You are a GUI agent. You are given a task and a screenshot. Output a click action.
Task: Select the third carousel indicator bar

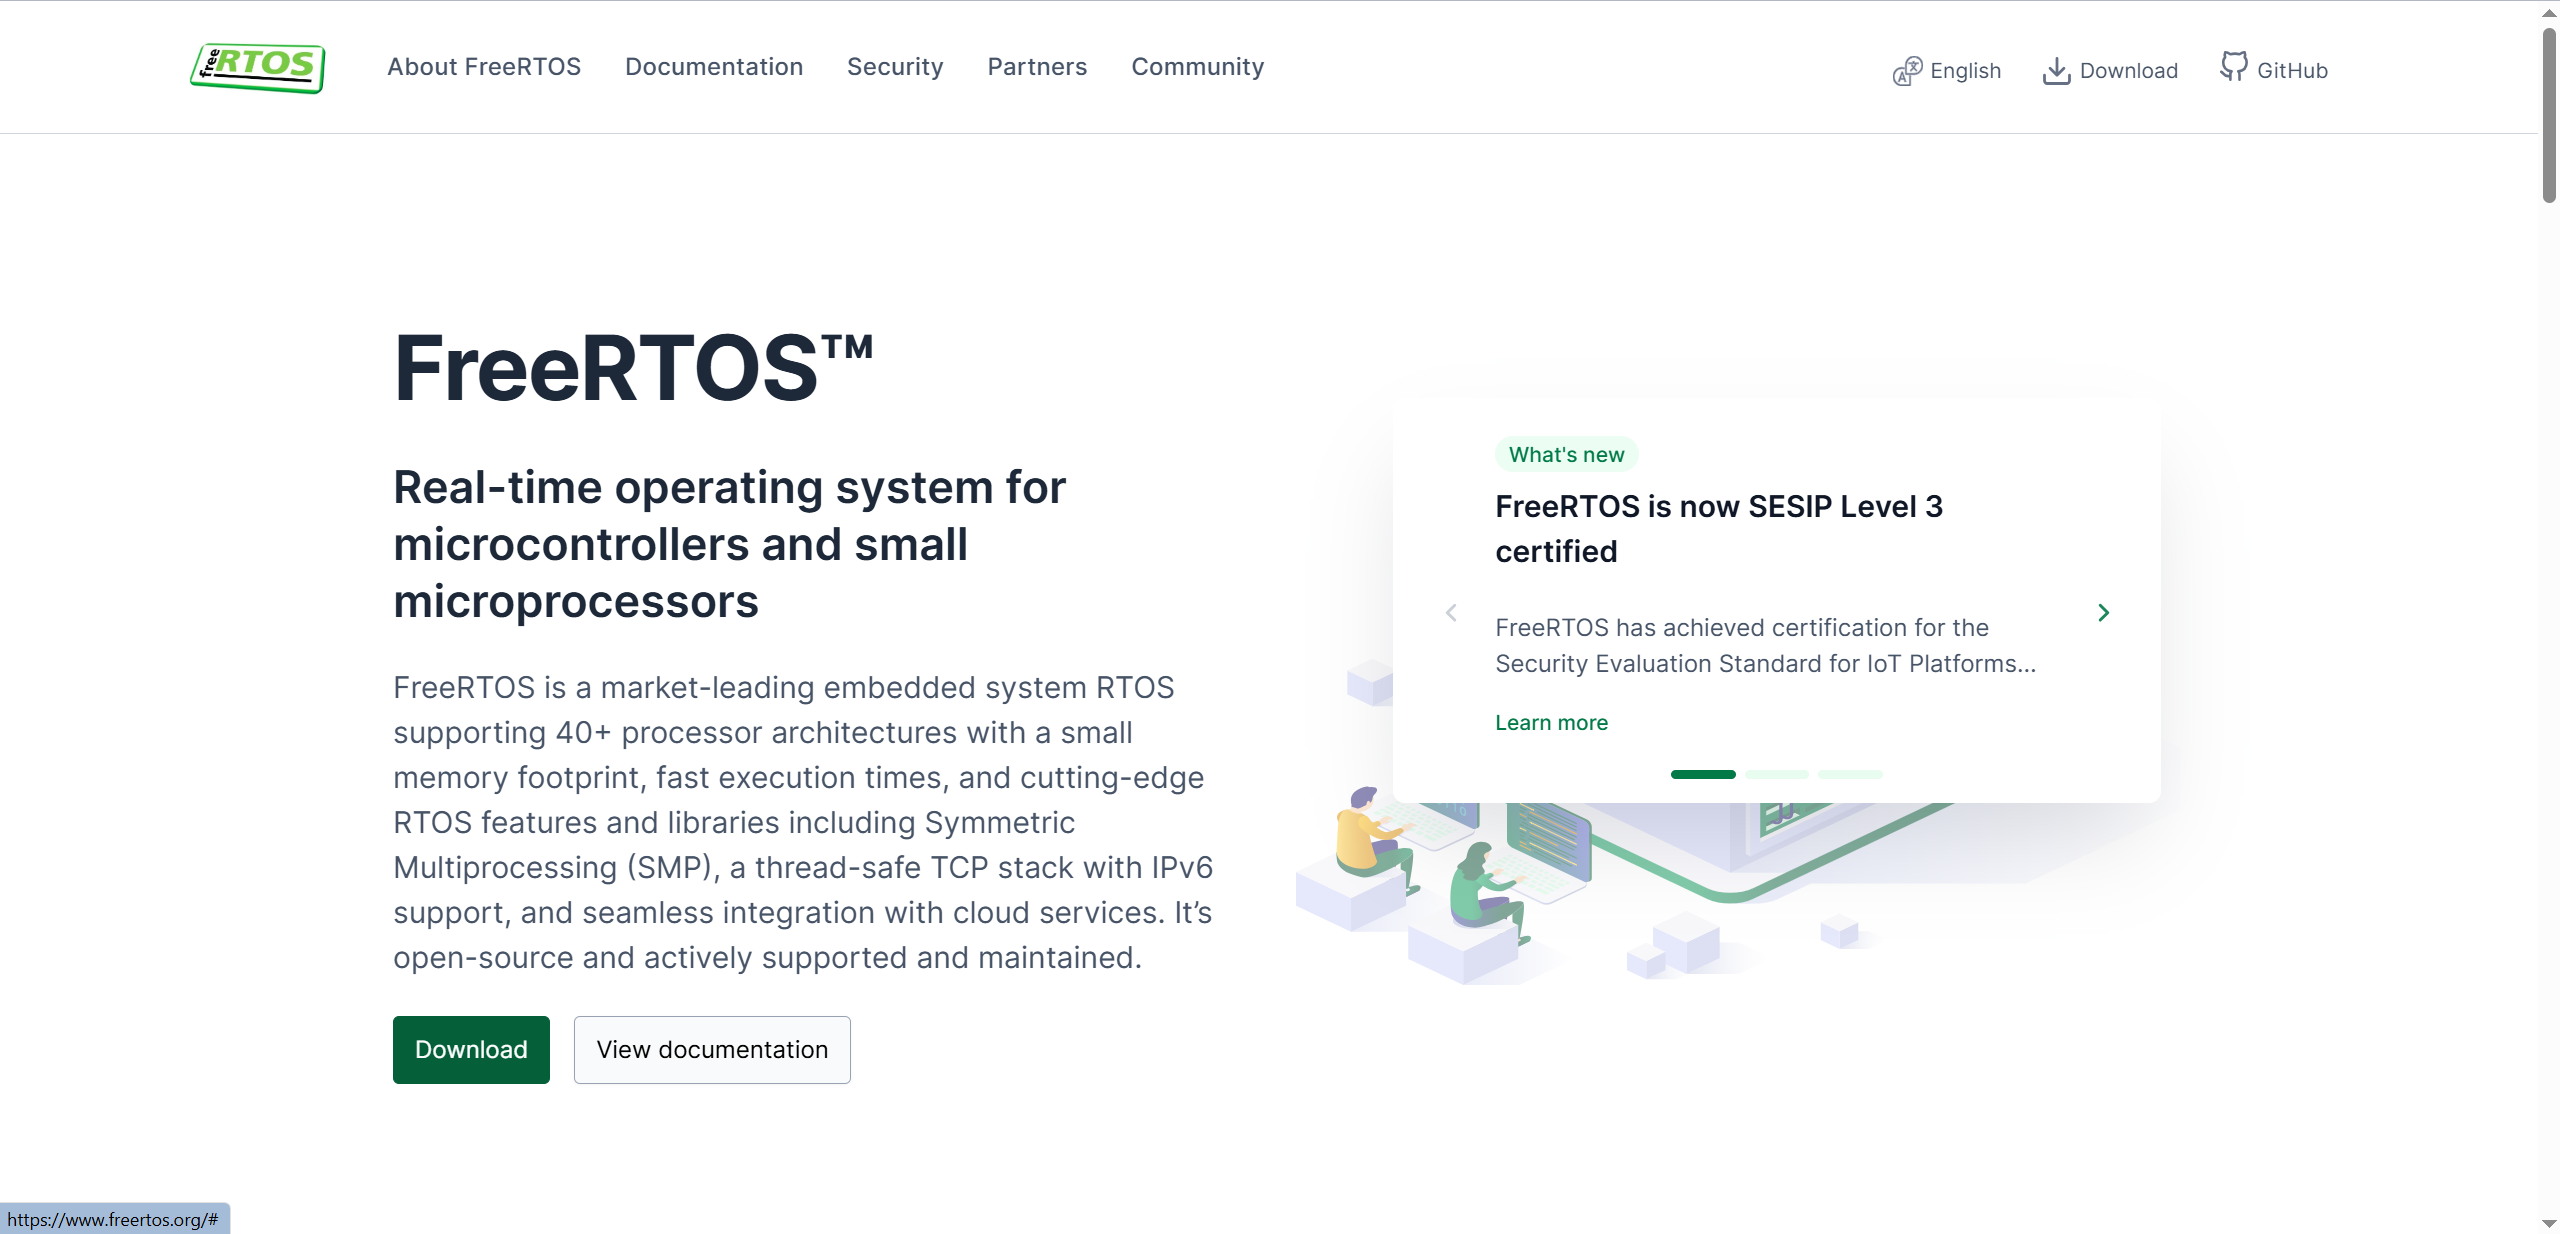click(1850, 774)
